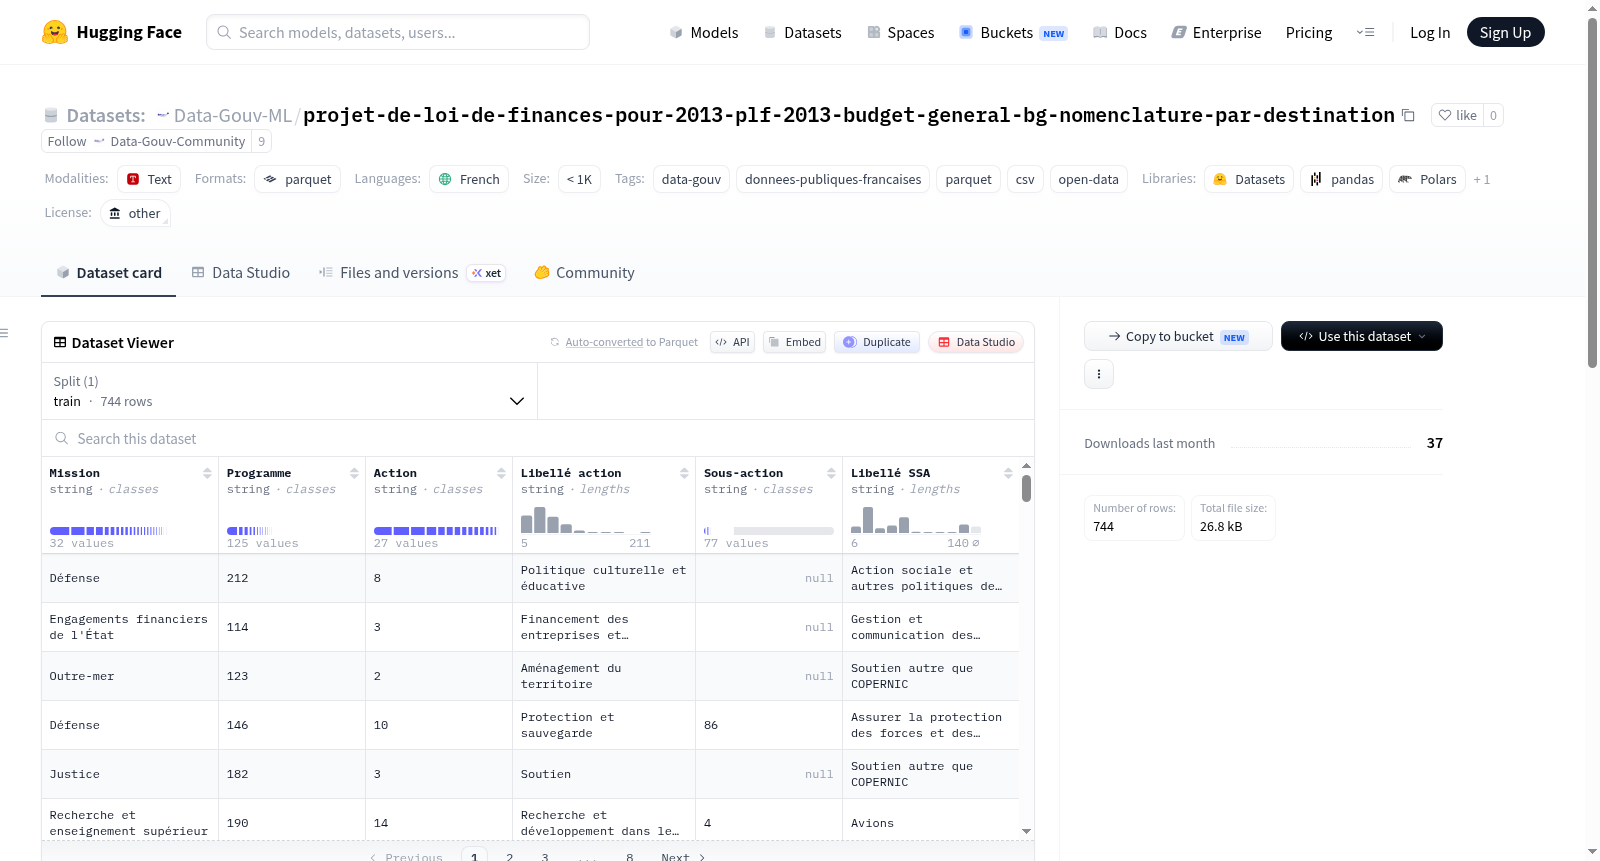Click Copy to bucket
The height and width of the screenshot is (861, 1600).
point(1178,336)
